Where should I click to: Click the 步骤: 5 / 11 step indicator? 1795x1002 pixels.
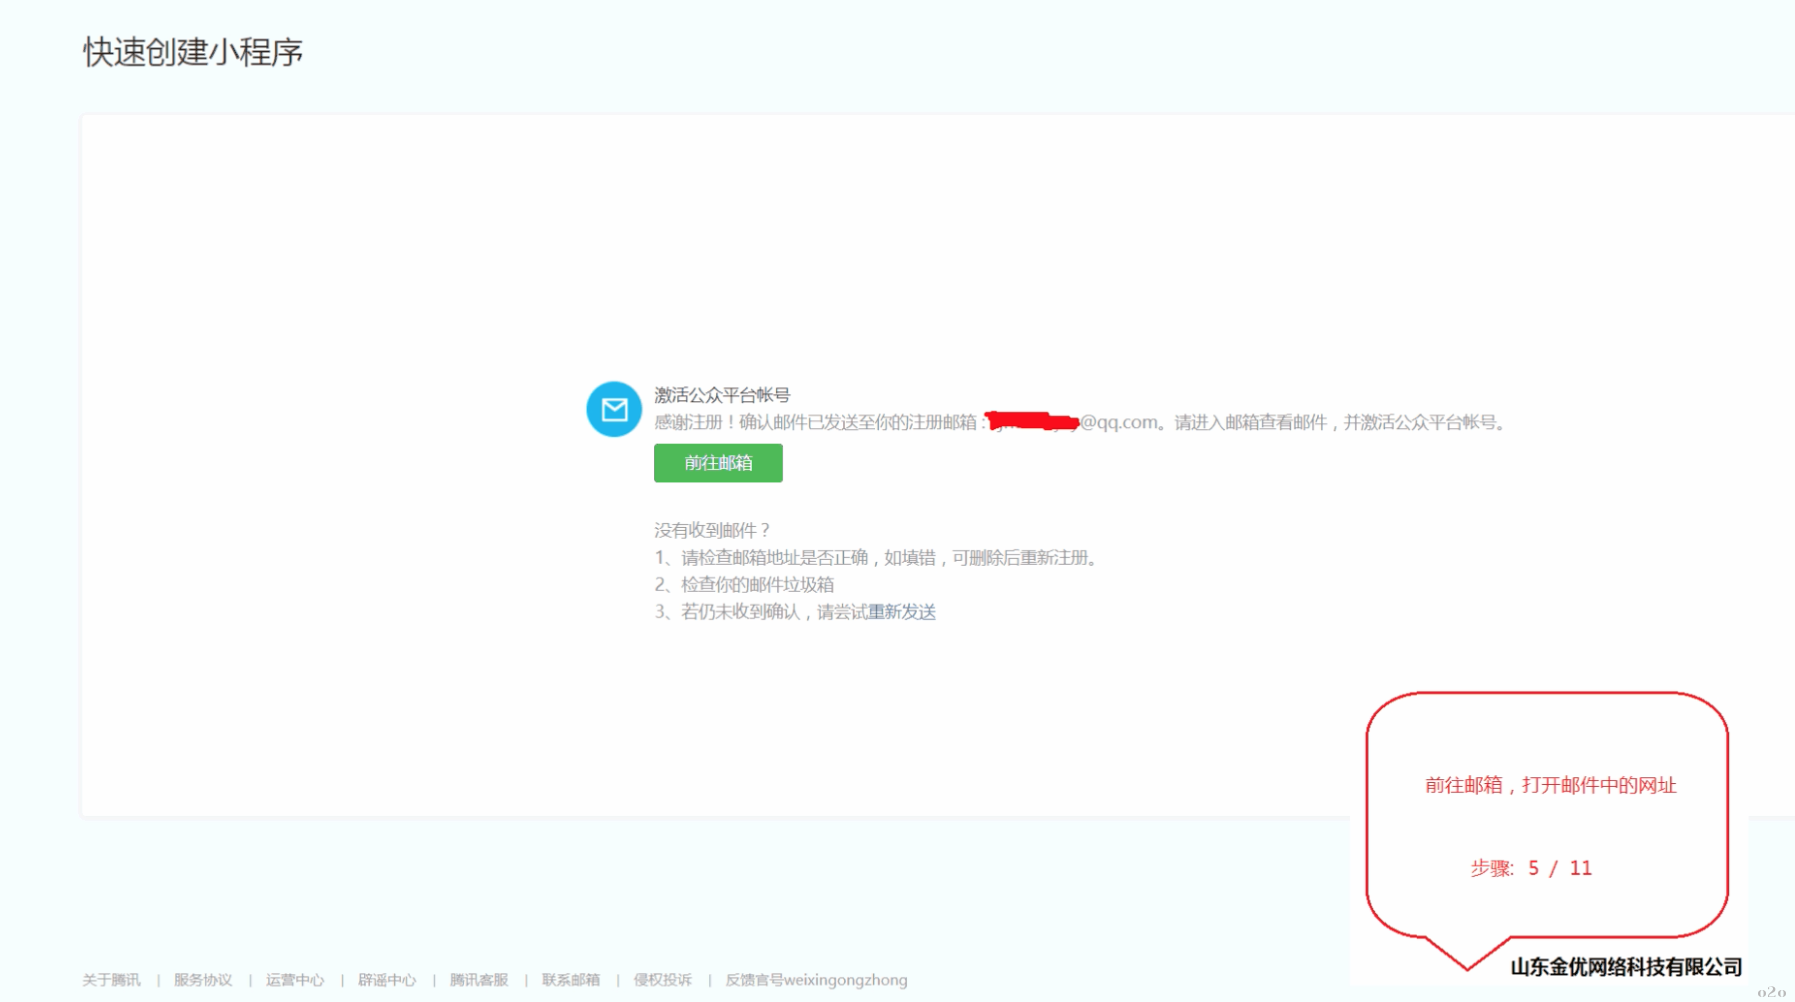point(1531,868)
